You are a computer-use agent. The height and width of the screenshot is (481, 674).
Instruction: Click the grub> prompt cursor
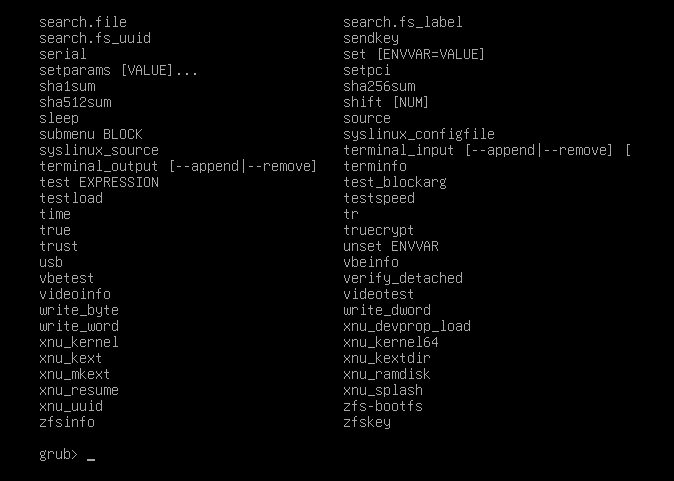point(91,459)
